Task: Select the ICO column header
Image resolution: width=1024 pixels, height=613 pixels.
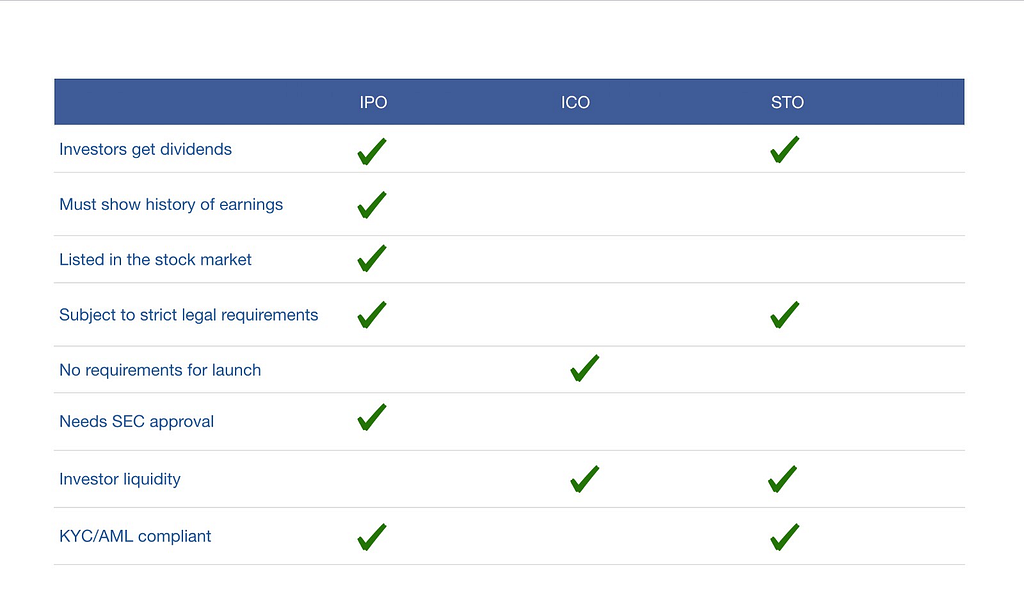Action: (575, 102)
